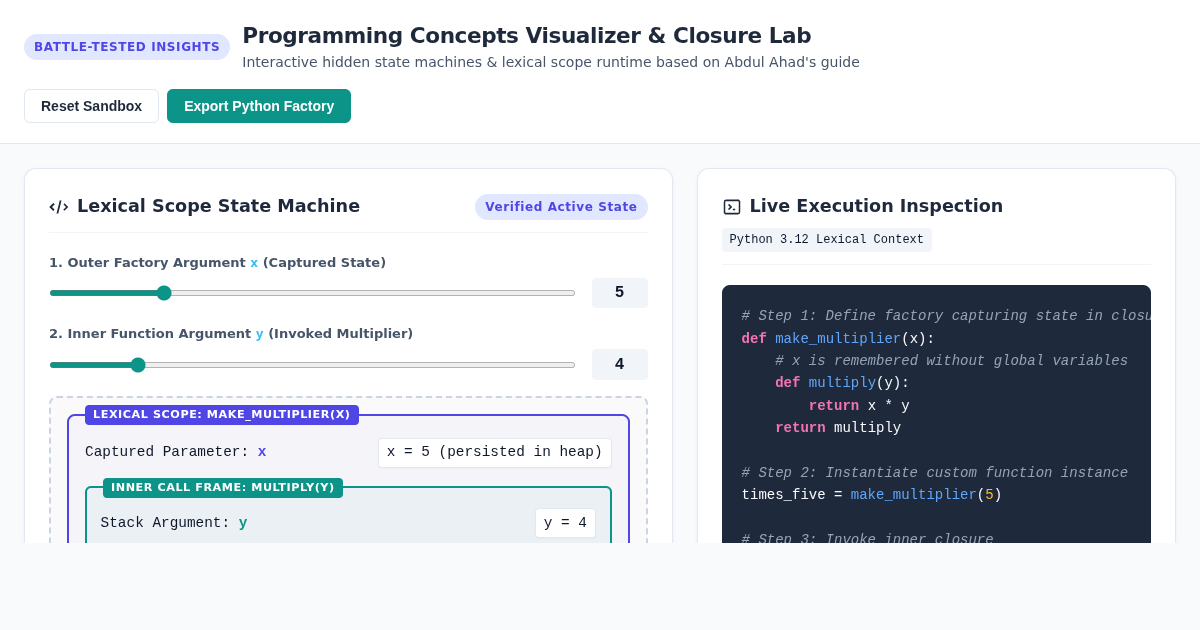This screenshot has height=630, width=1200.
Task: Adjust the Inner Function Argument y slider
Action: [312, 365]
